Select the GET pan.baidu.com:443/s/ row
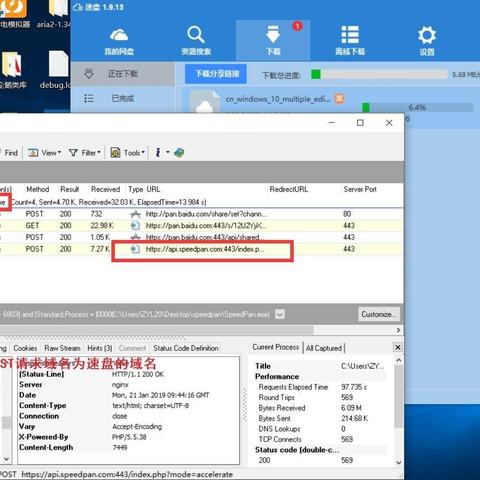 click(x=201, y=226)
